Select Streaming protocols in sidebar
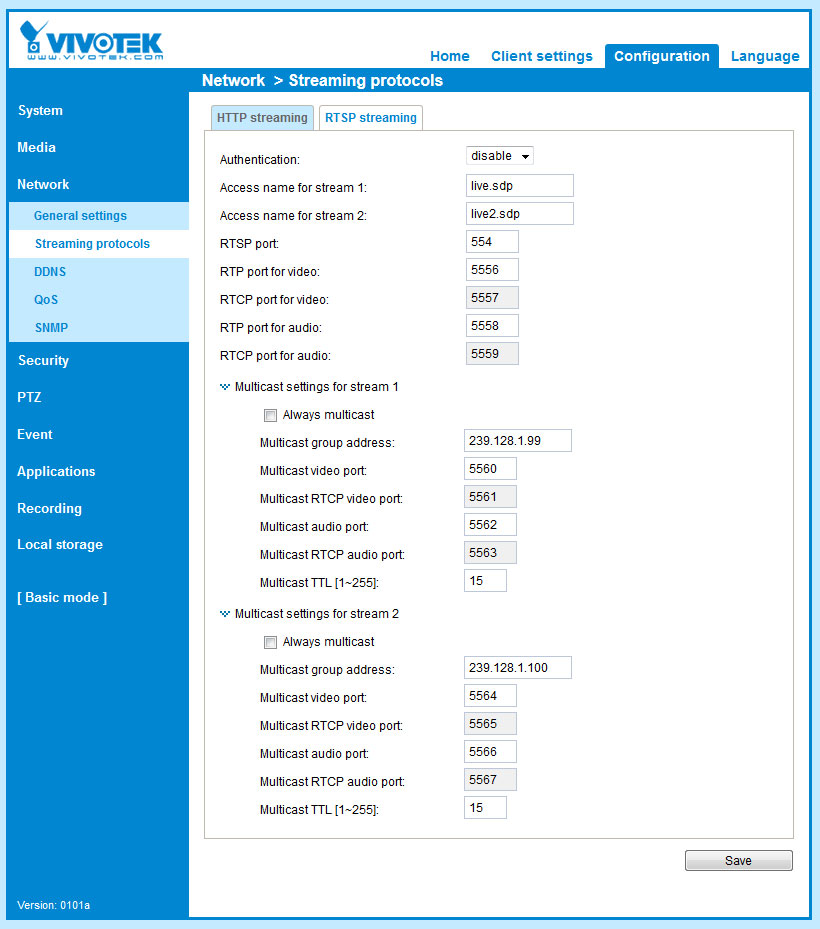 [92, 244]
